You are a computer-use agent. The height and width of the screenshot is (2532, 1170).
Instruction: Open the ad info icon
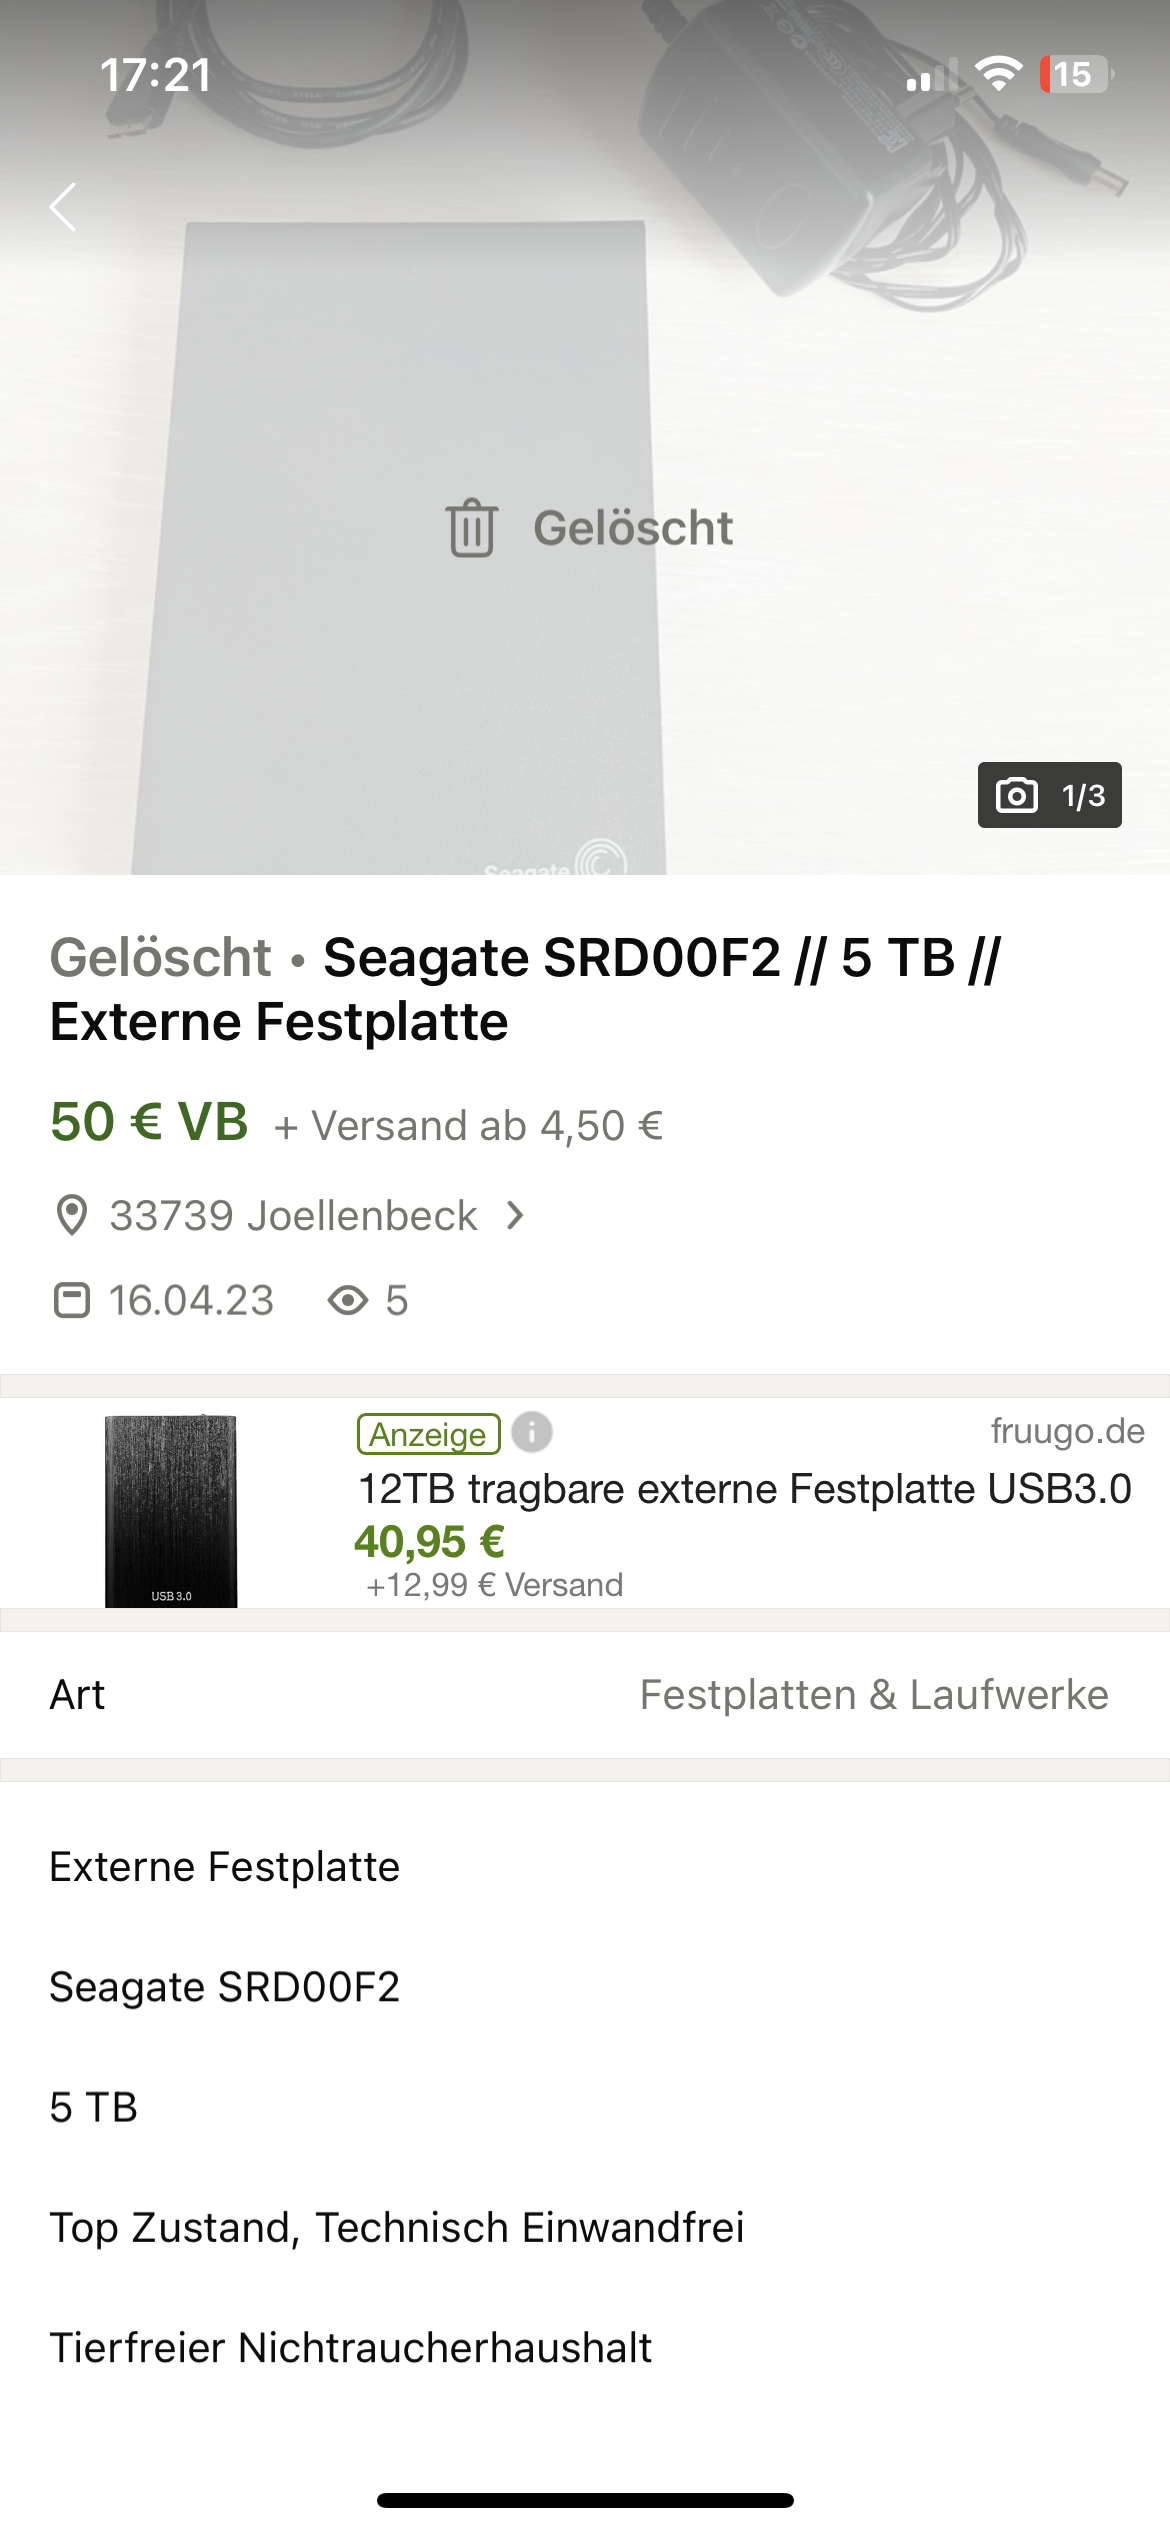(x=532, y=1432)
